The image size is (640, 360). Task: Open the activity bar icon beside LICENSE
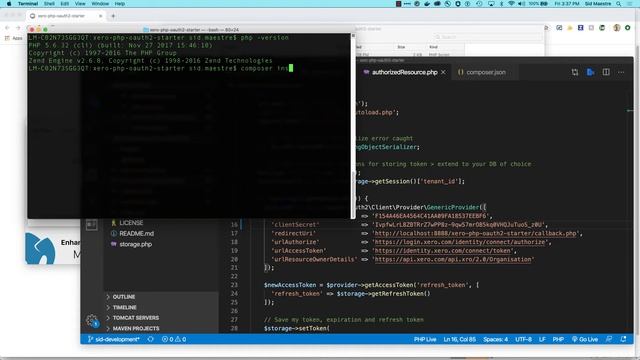click(92, 224)
